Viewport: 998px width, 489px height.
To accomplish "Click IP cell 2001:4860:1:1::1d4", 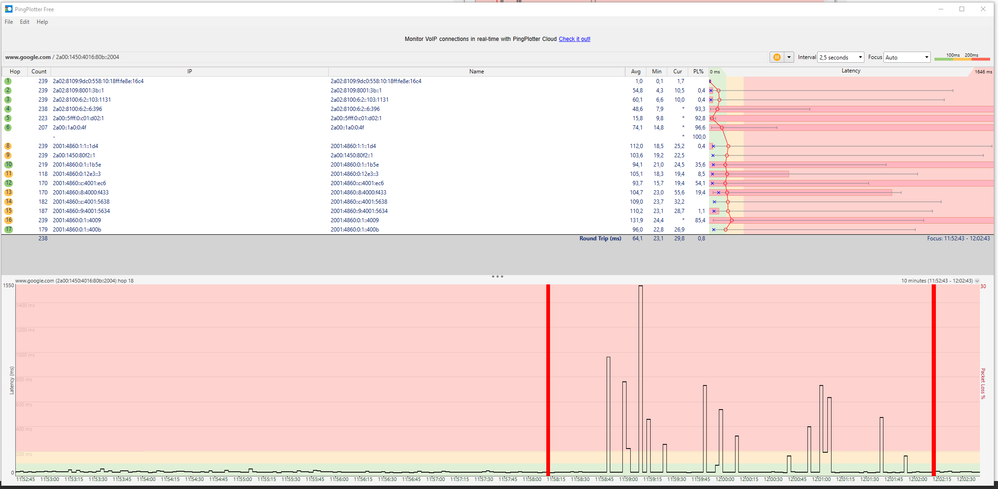I will click(x=76, y=146).
